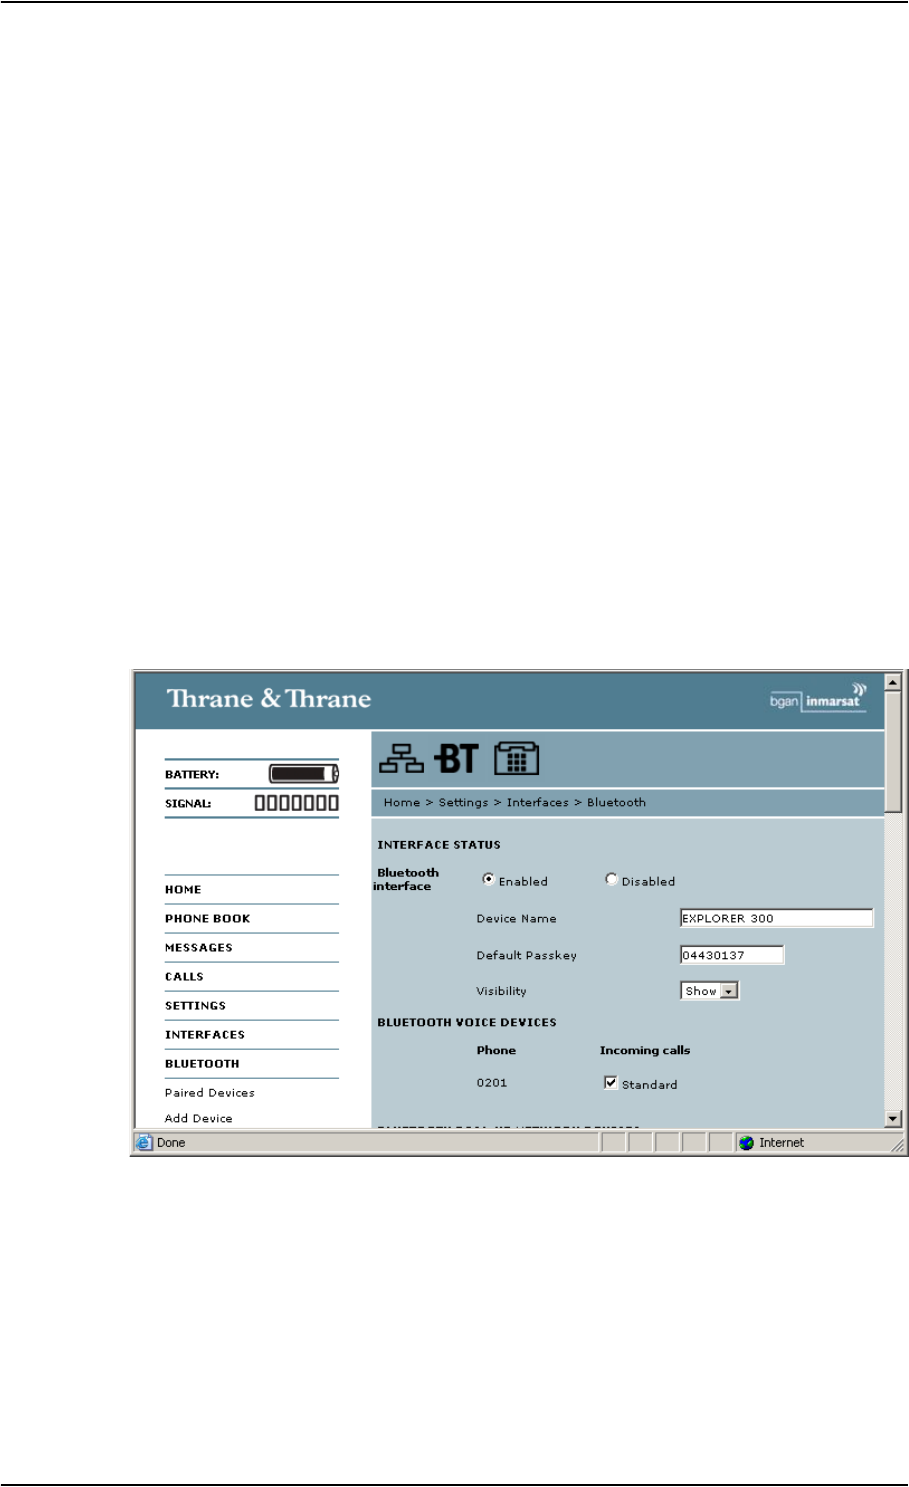The height and width of the screenshot is (1487, 909).
Task: Open the Visibility dropdown
Action: 709,991
